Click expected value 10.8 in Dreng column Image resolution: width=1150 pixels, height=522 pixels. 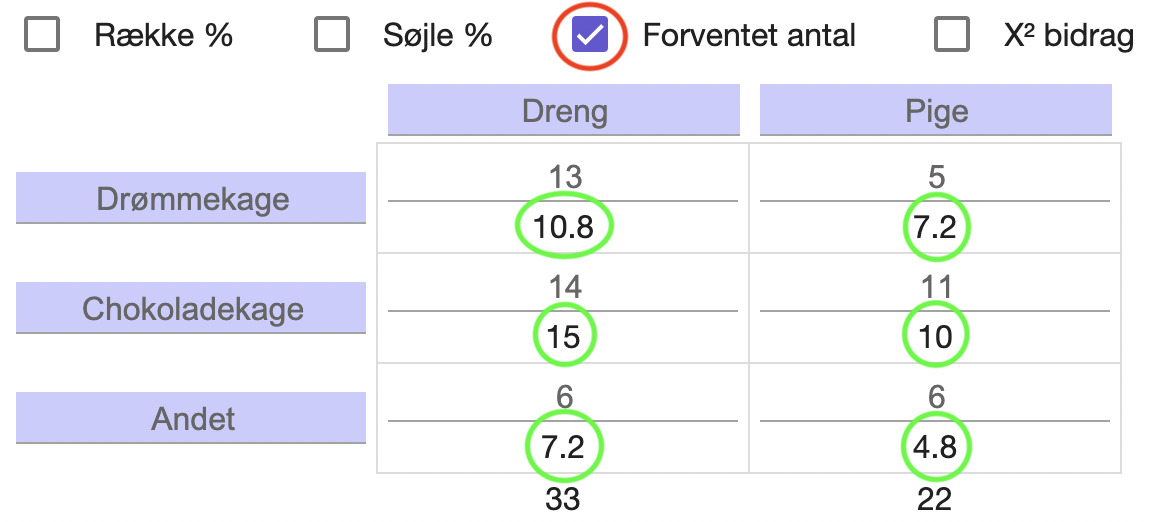coord(563,228)
